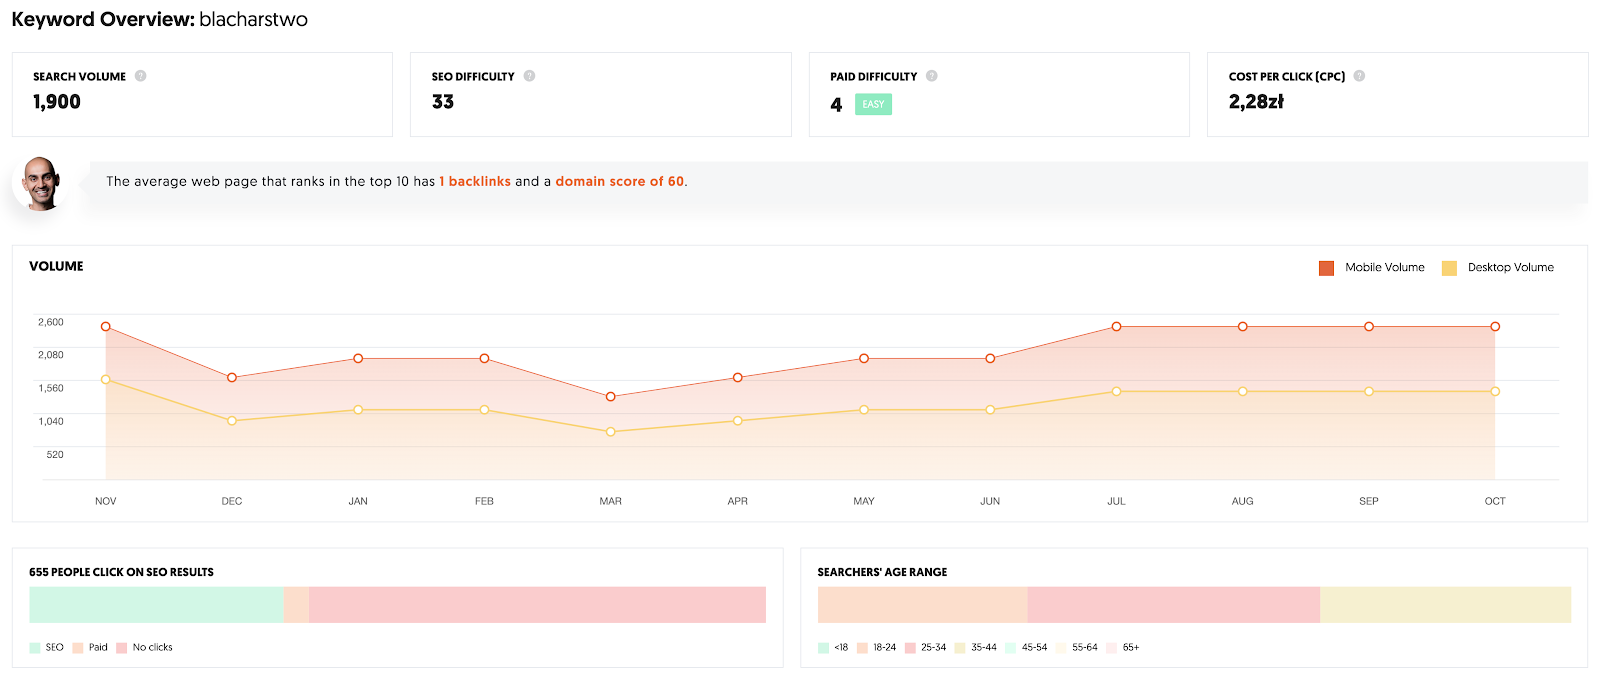1600x683 pixels.
Task: Select the NOV desktop volume data point
Action: [x=106, y=380]
